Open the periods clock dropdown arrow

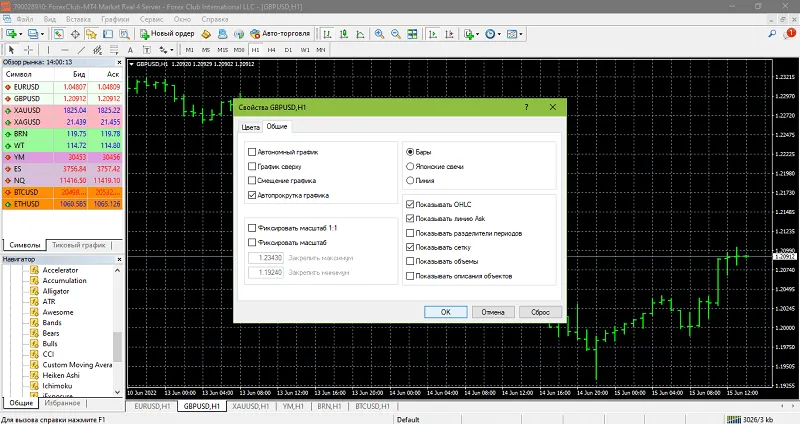click(x=498, y=34)
